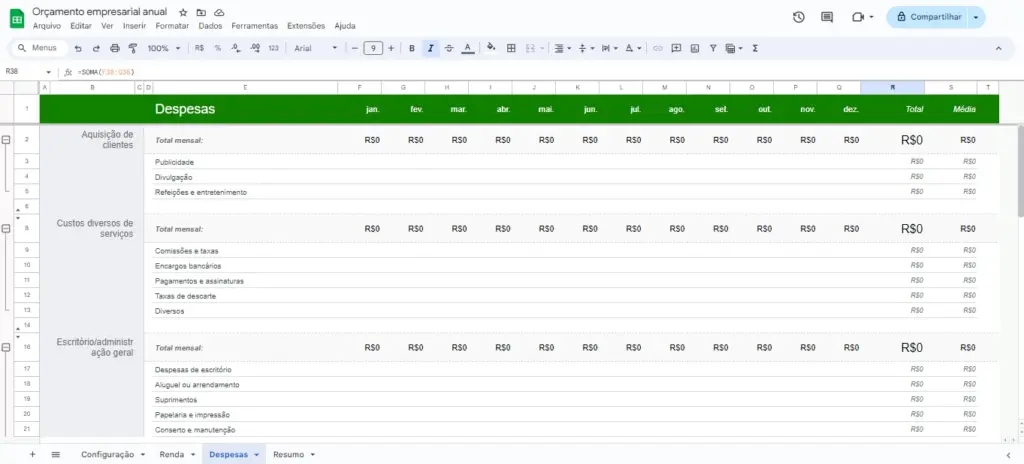Edit the font size field
The height and width of the screenshot is (464, 1024).
point(373,48)
